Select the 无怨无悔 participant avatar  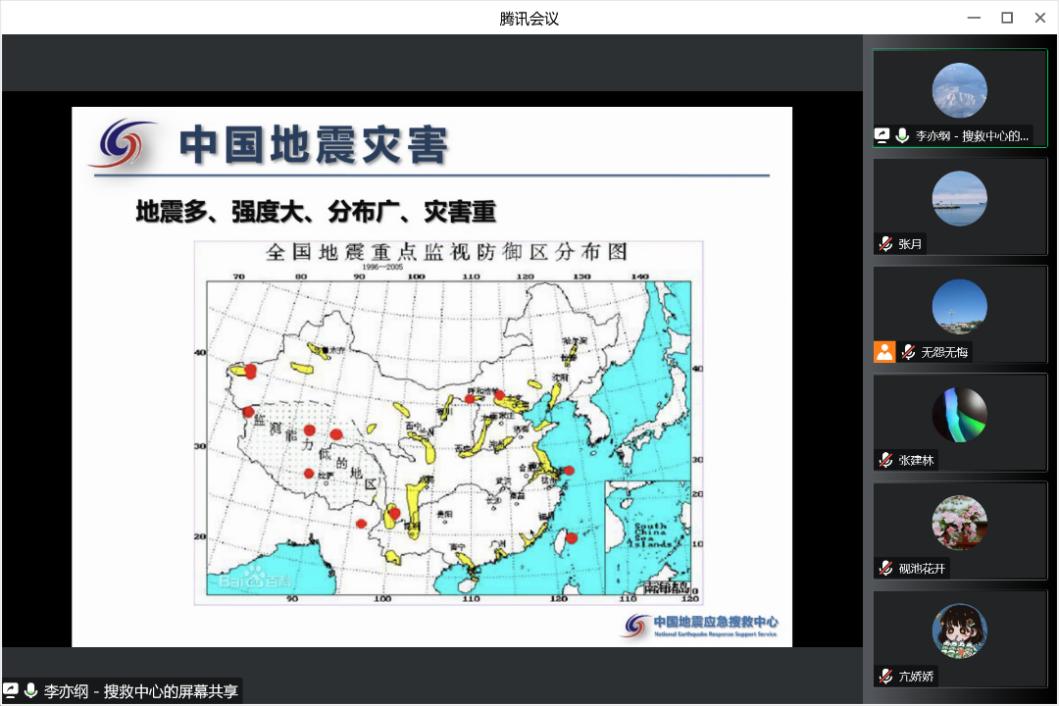coord(959,306)
